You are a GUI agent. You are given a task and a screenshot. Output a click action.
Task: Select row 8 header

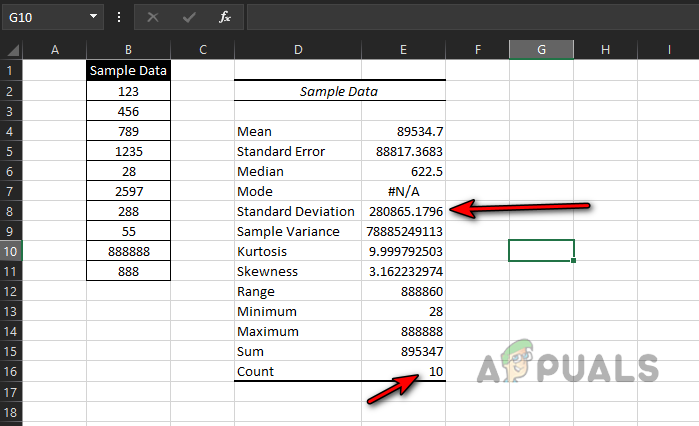coord(11,211)
